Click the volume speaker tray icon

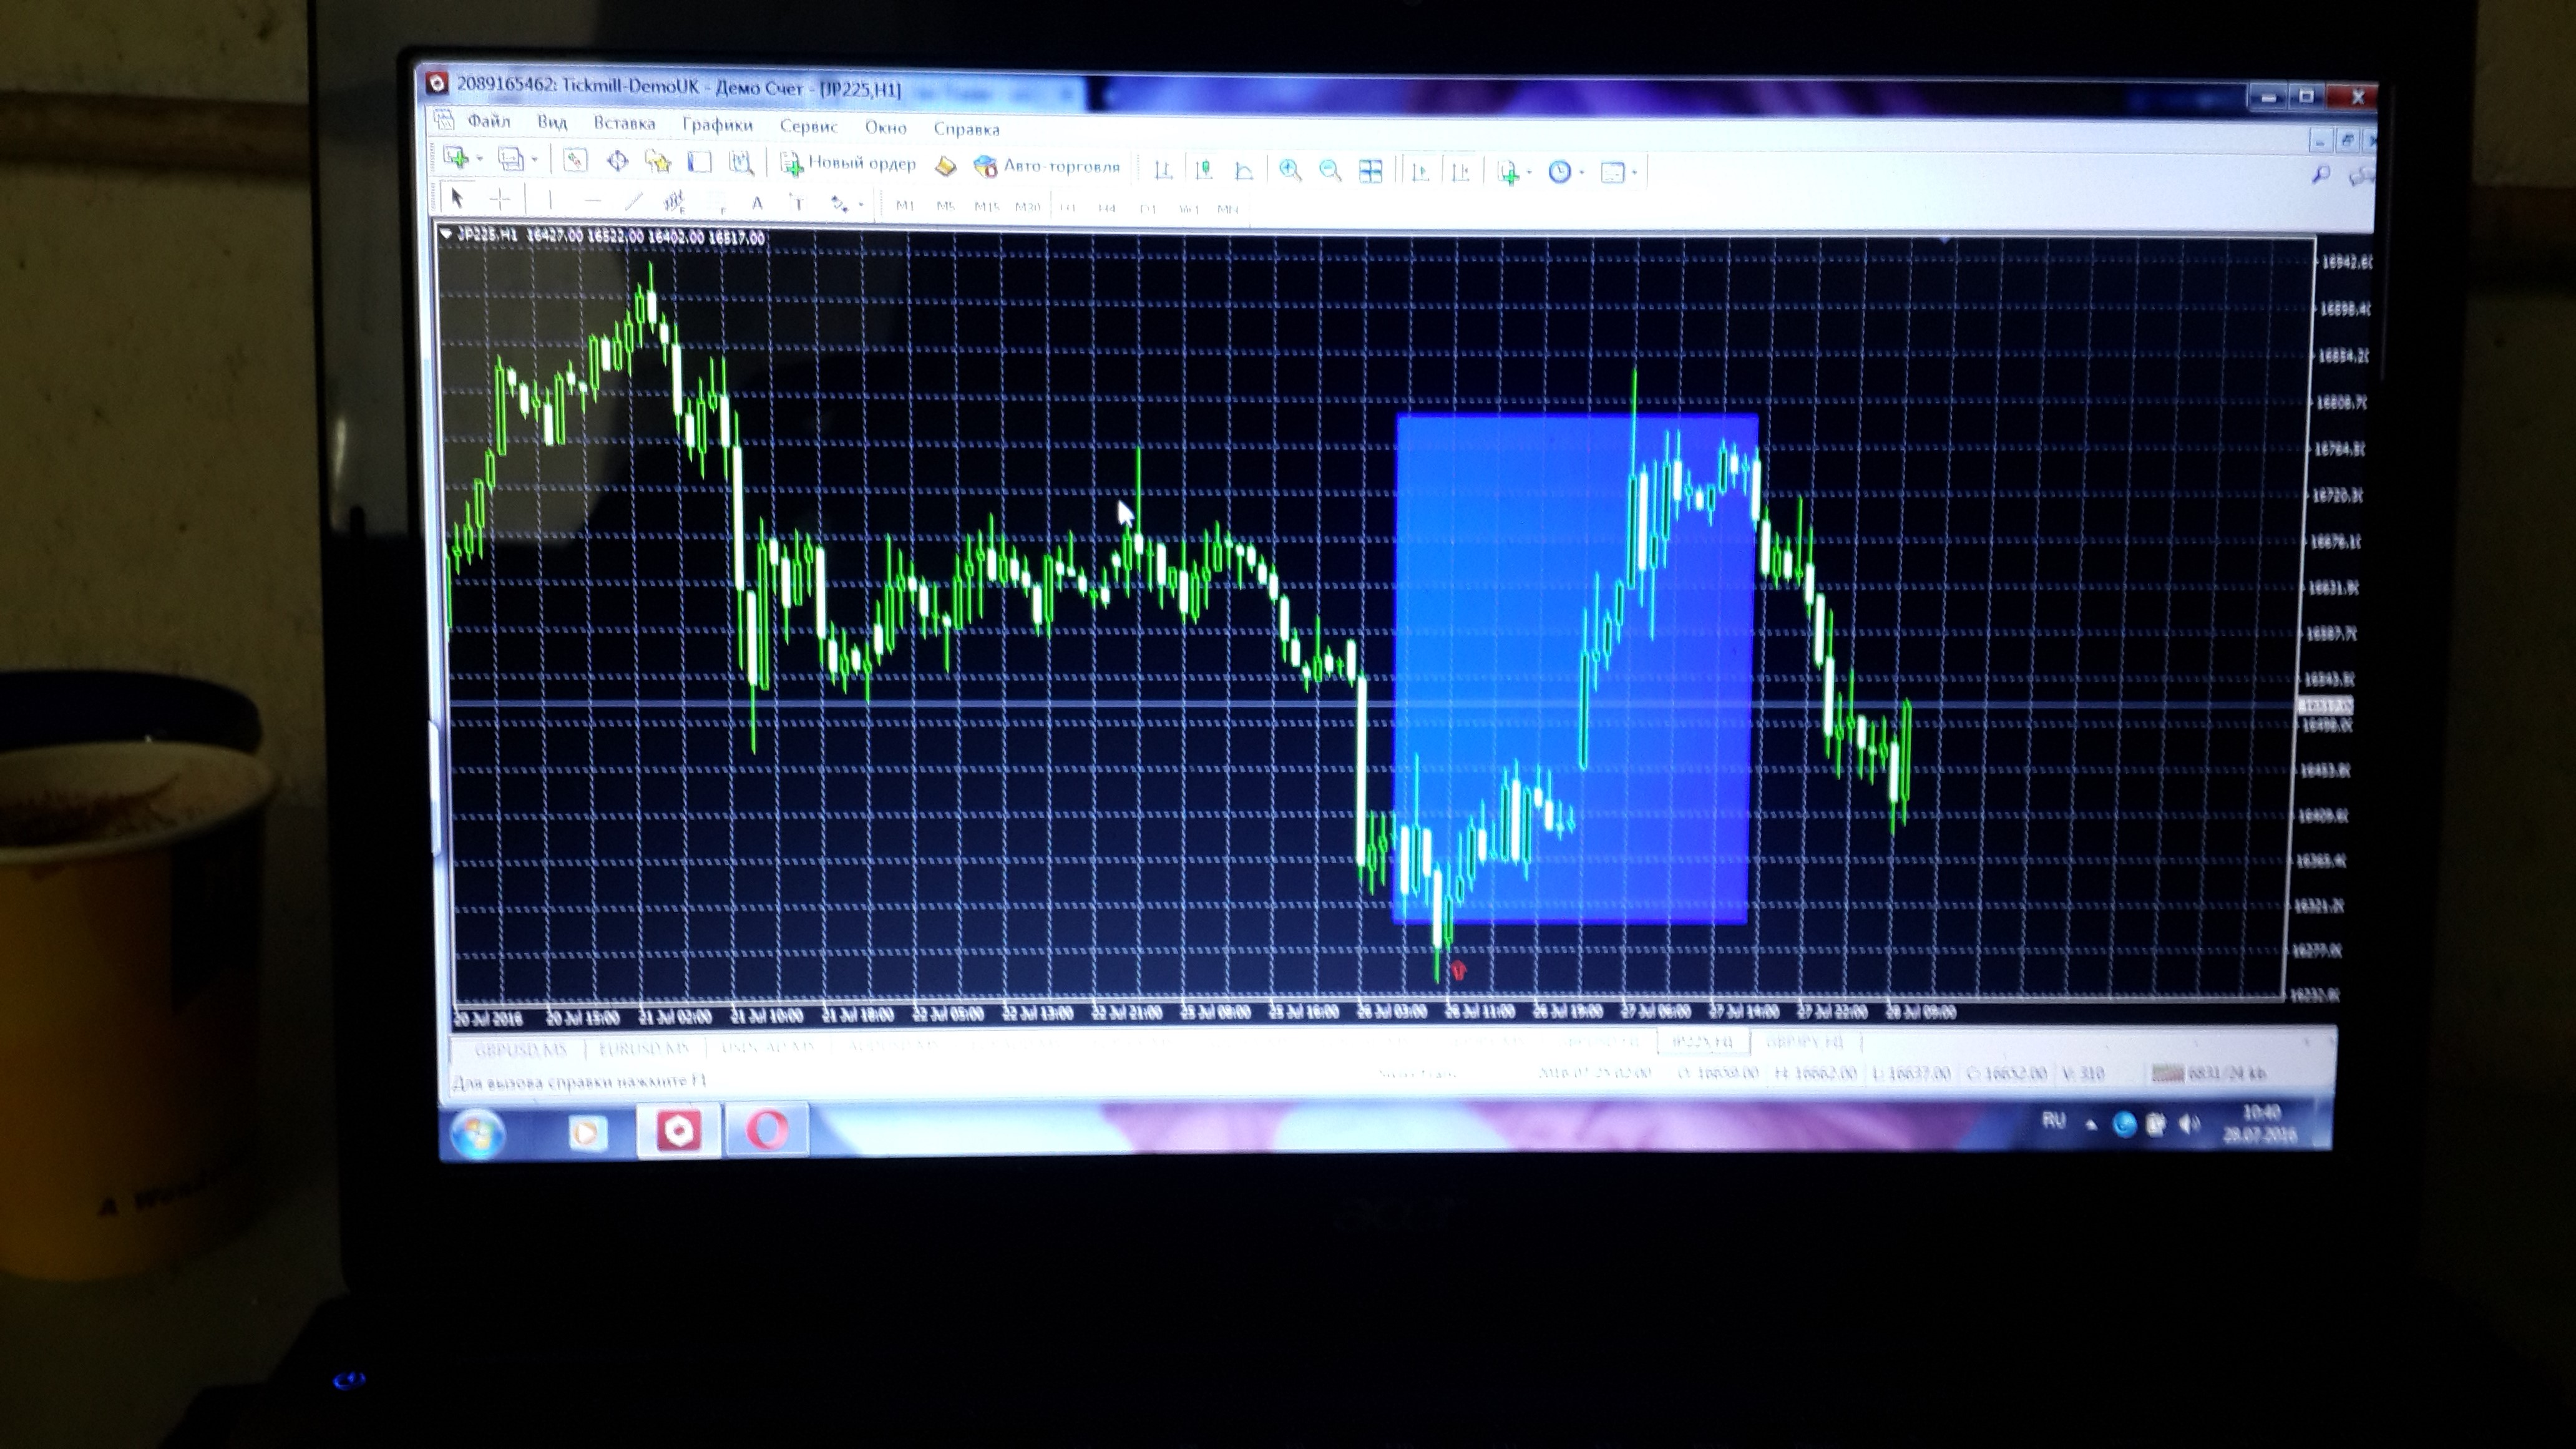pos(2189,1124)
